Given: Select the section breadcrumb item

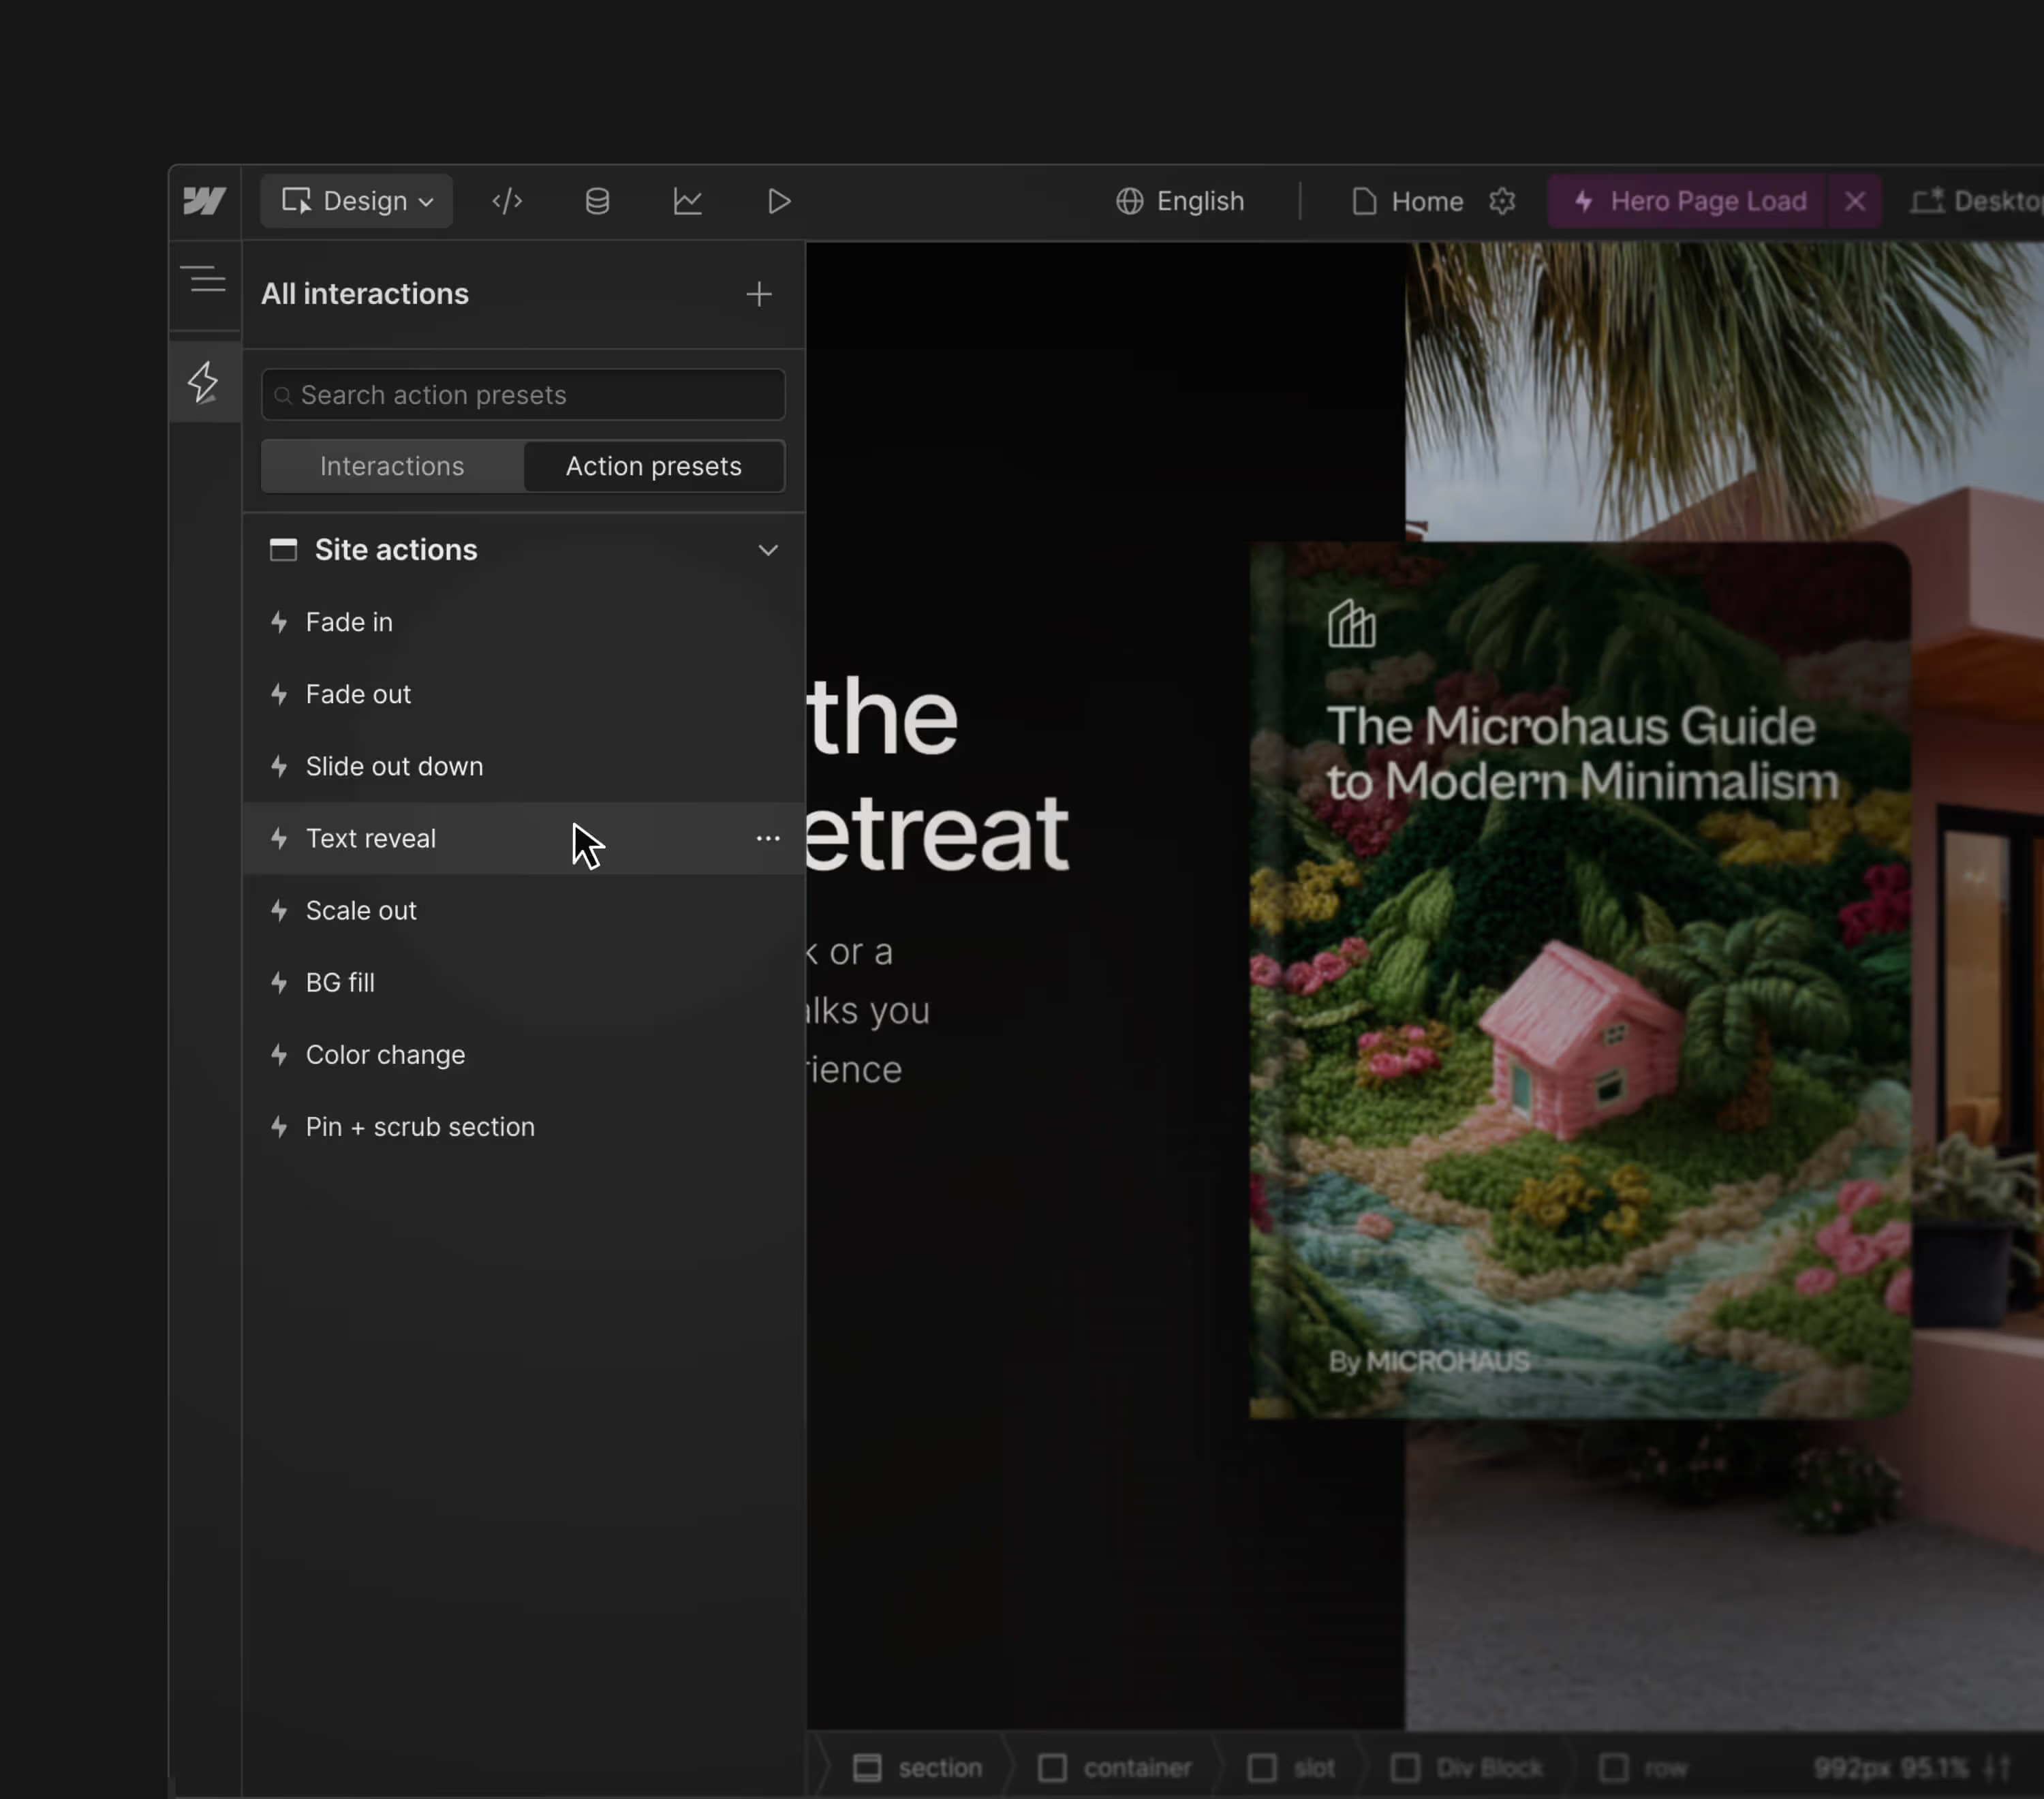Looking at the screenshot, I should 918,1768.
